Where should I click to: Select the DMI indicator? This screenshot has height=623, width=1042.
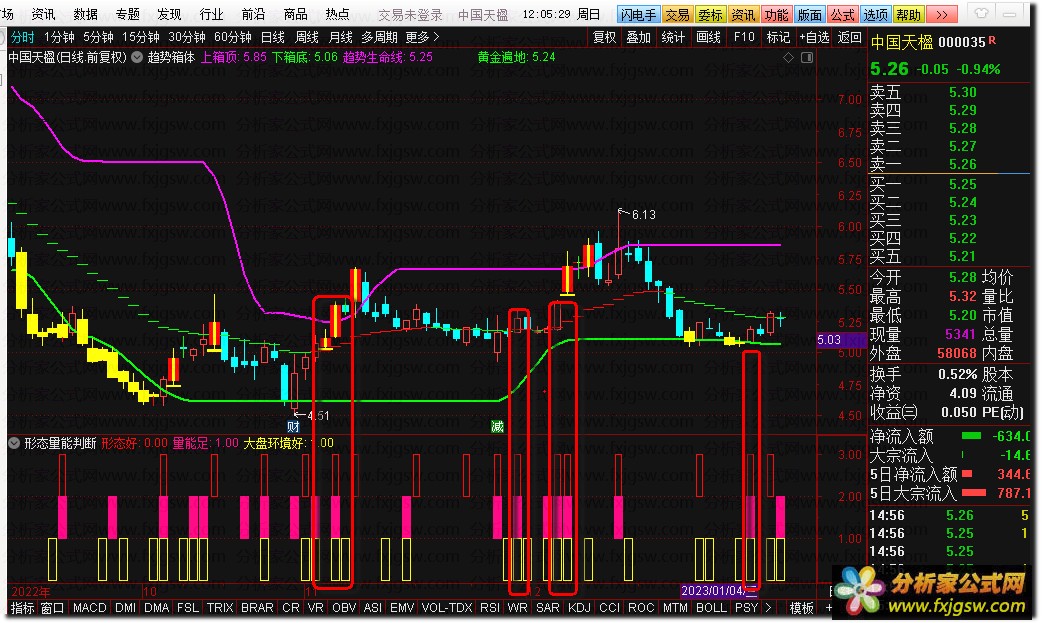pos(126,608)
